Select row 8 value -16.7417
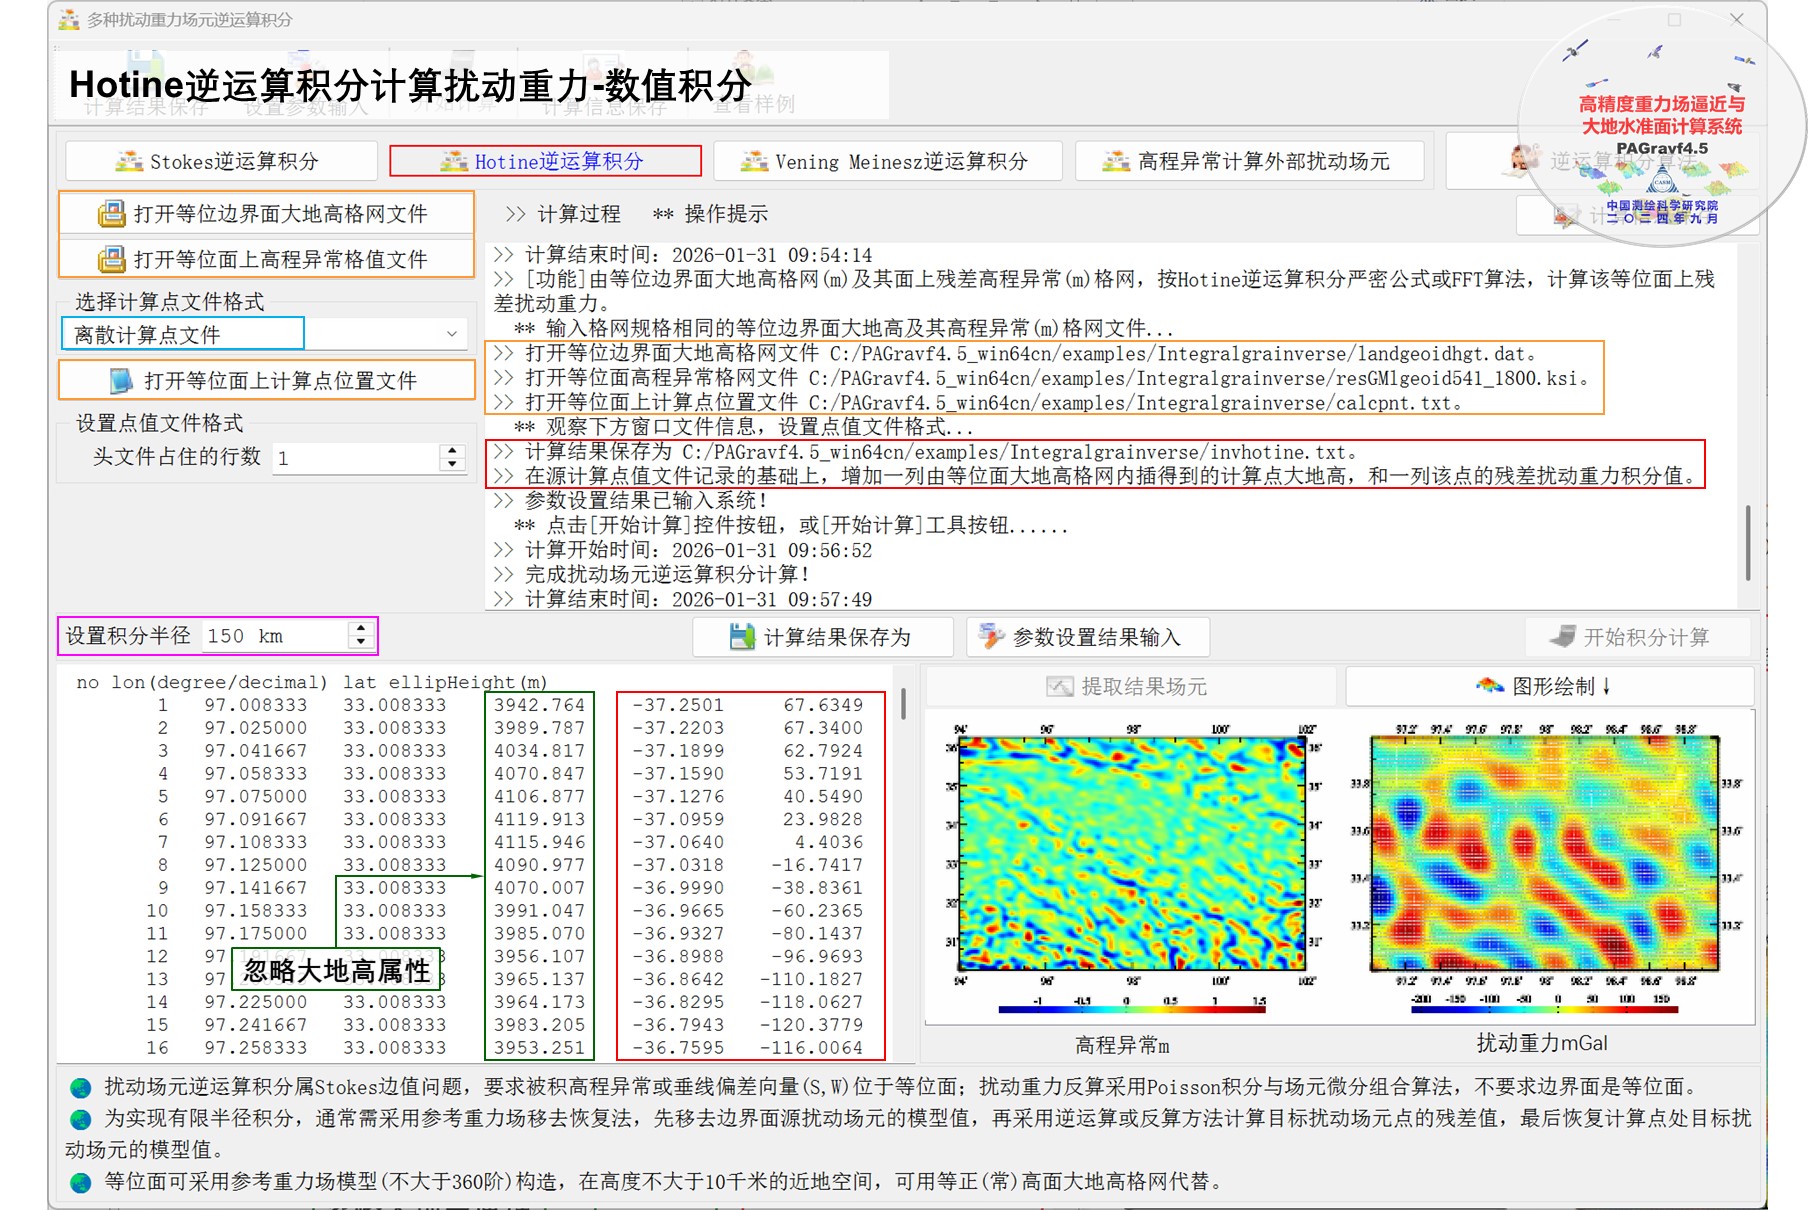Viewport: 1814px width, 1210px height. (x=816, y=865)
